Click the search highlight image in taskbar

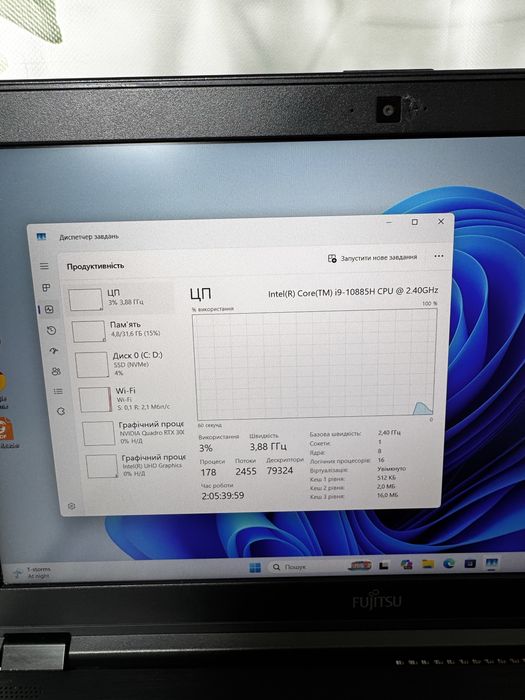(x=360, y=566)
